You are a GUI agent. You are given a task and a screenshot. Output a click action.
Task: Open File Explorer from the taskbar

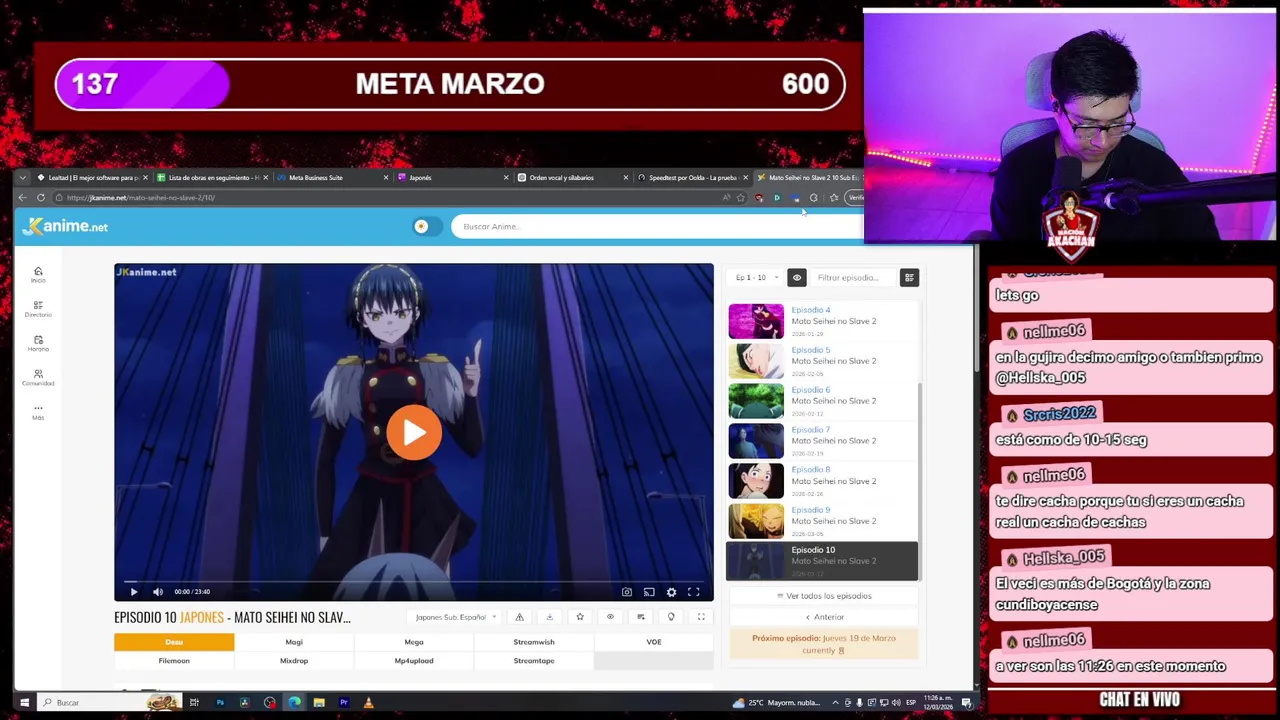coord(319,703)
